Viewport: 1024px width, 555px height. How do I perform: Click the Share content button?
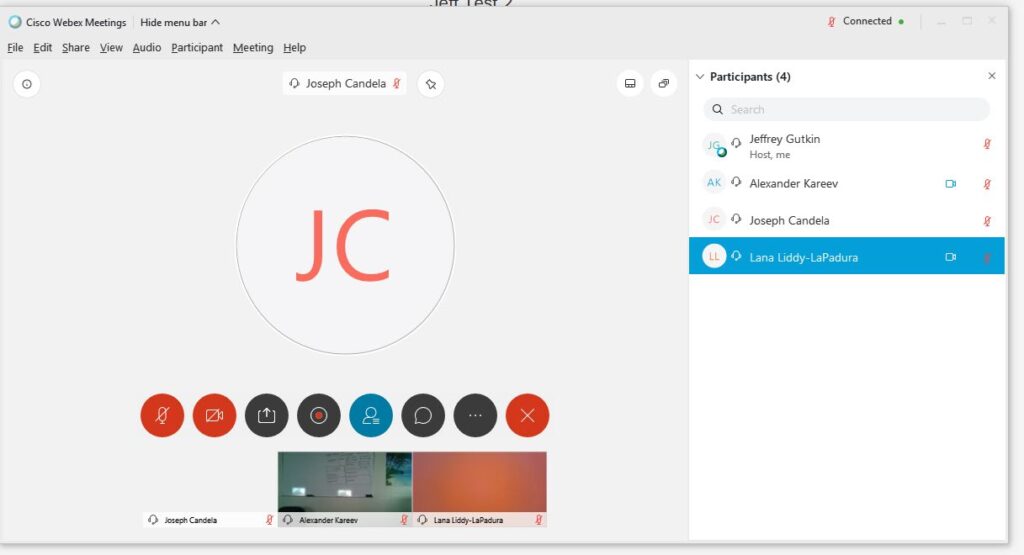(x=267, y=416)
